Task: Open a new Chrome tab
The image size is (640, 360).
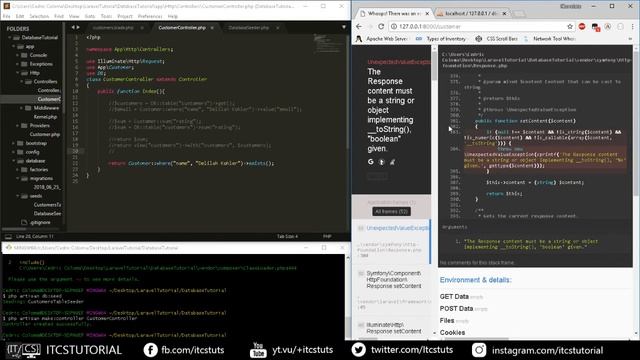Action: (x=519, y=14)
